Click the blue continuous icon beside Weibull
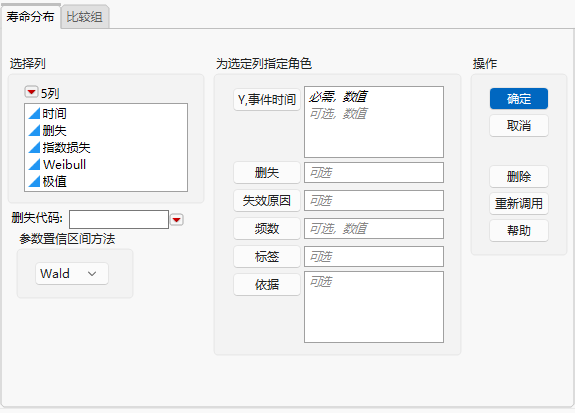This screenshot has width=575, height=413. 34,164
